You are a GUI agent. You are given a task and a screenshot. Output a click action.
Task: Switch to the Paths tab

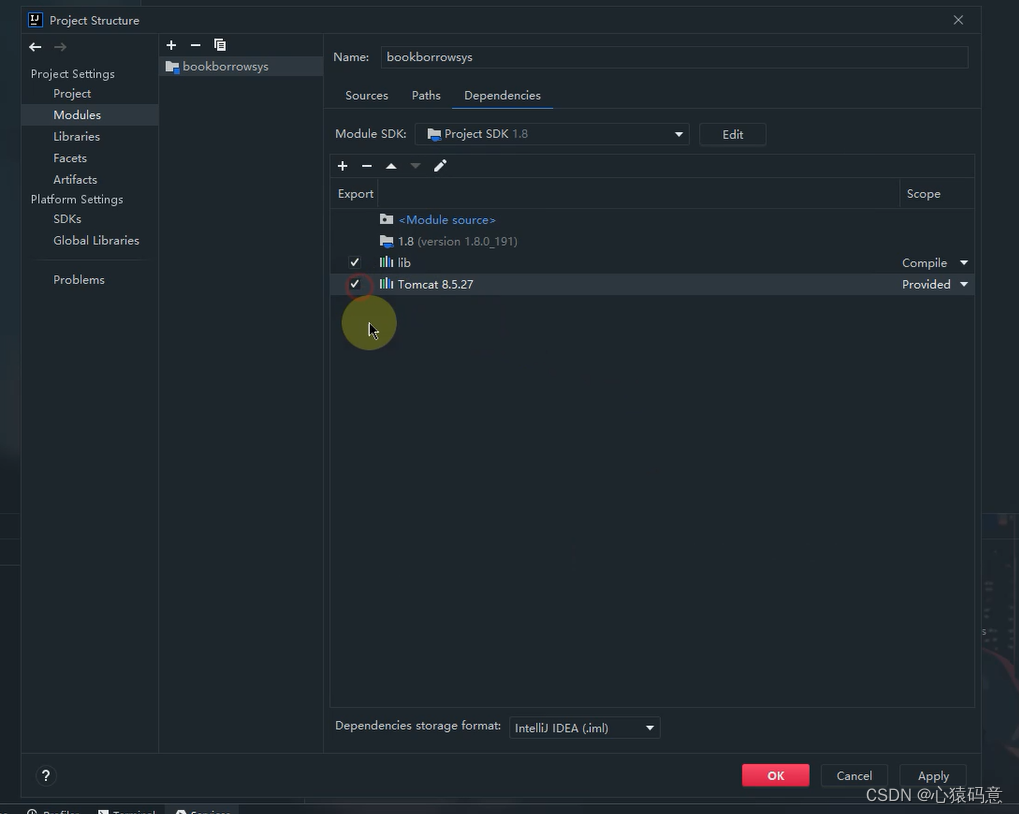tap(426, 95)
